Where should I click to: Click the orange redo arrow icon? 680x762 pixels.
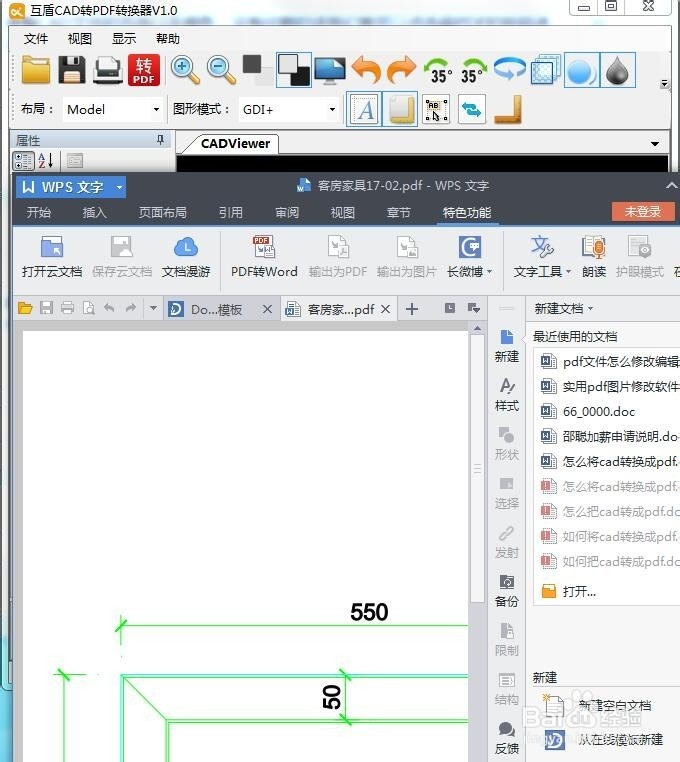coord(401,70)
